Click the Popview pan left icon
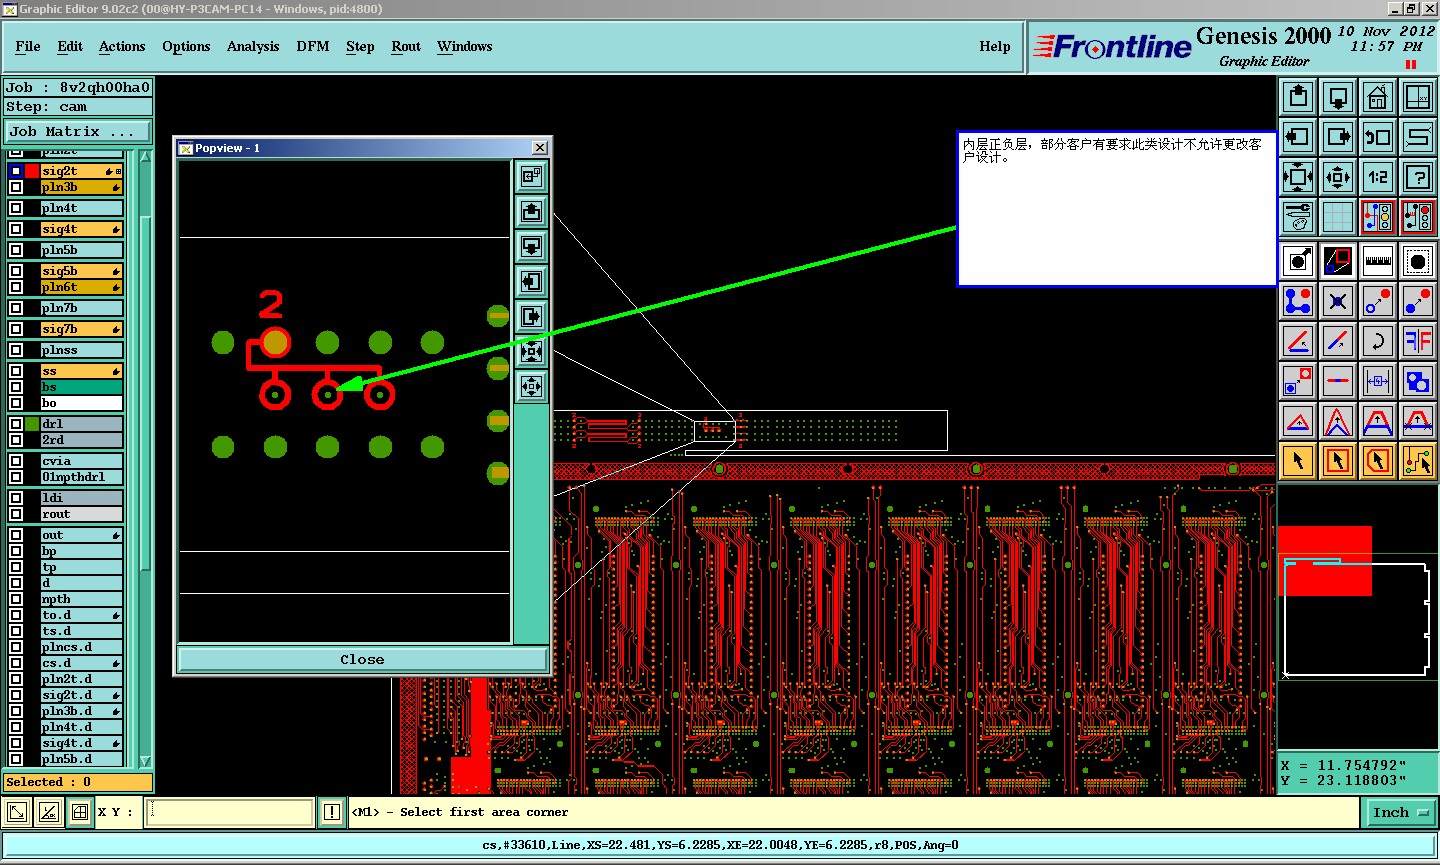 [532, 281]
